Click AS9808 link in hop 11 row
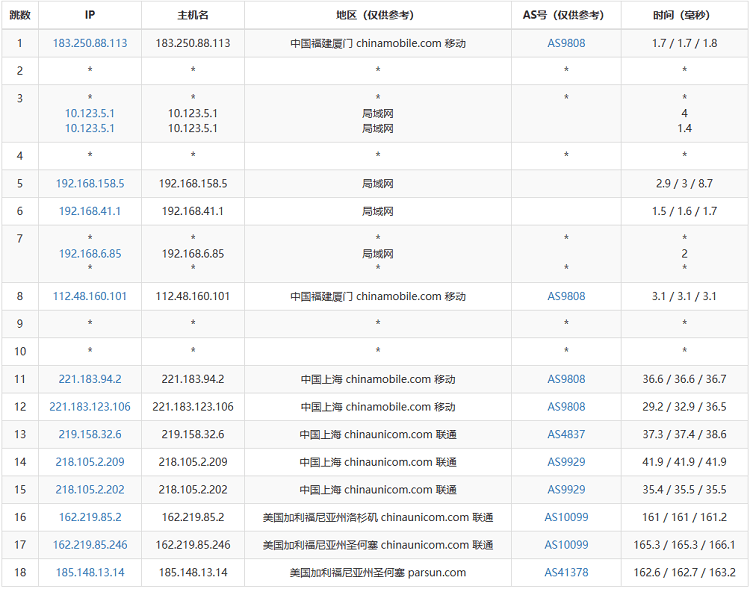 point(566,379)
